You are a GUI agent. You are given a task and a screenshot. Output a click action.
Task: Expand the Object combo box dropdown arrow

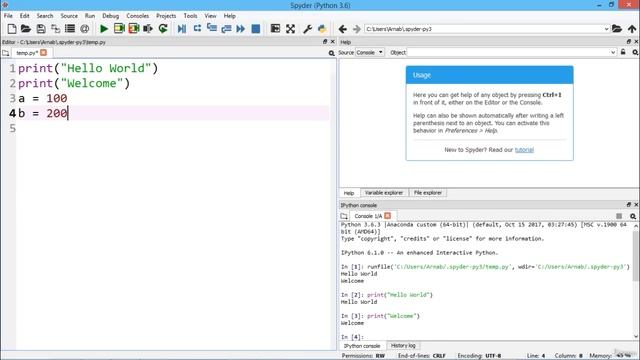click(x=613, y=52)
